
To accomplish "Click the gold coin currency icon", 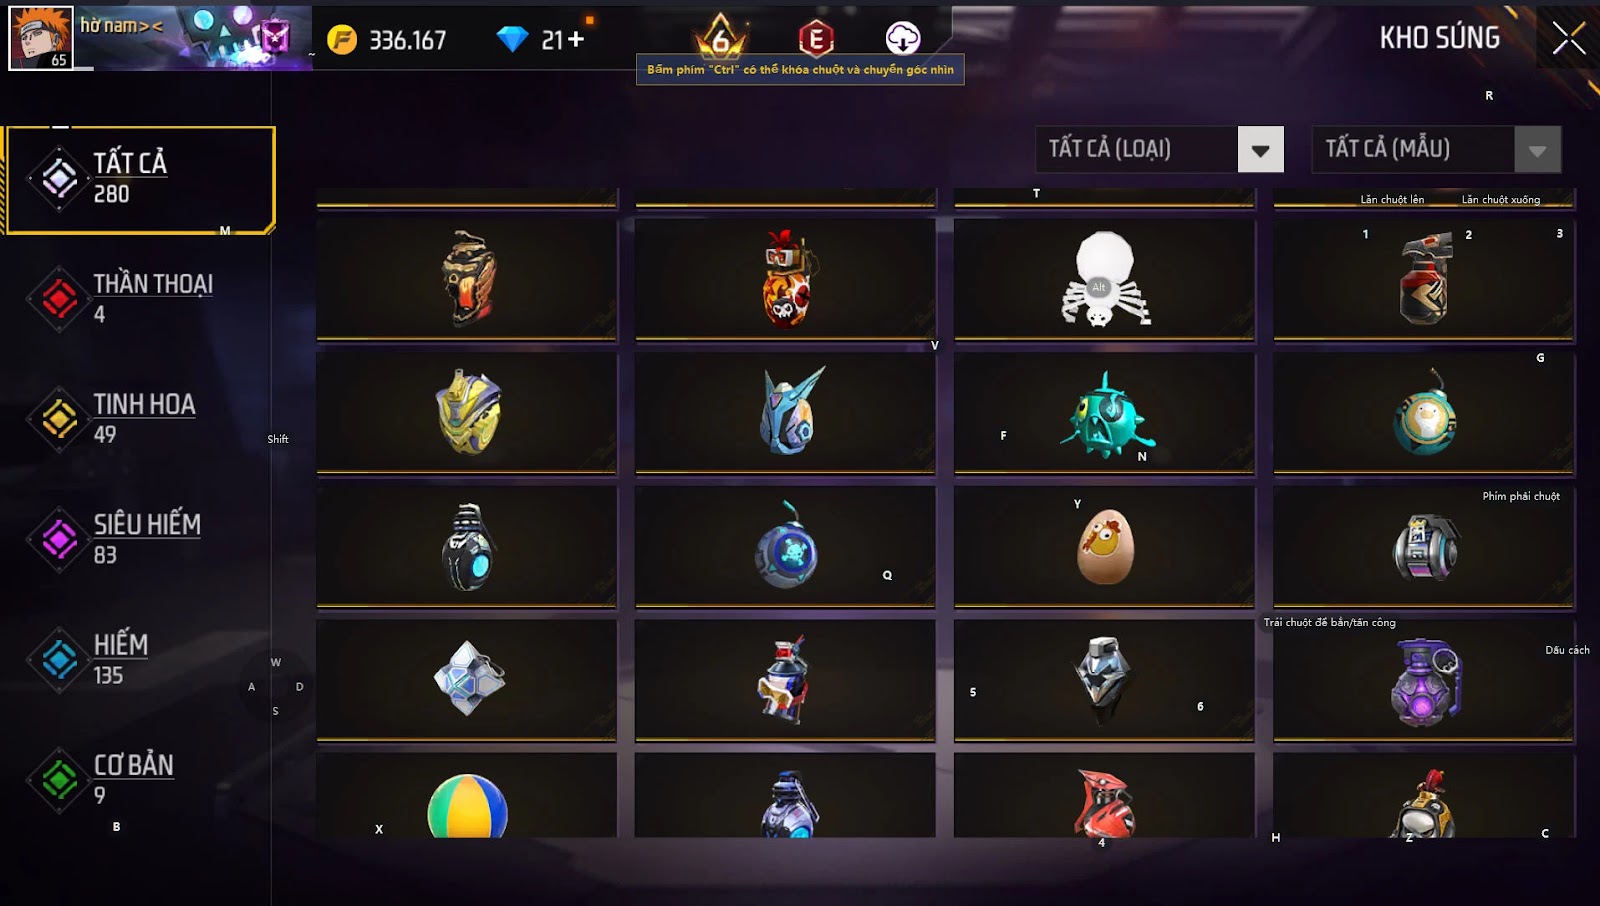I will (x=342, y=40).
